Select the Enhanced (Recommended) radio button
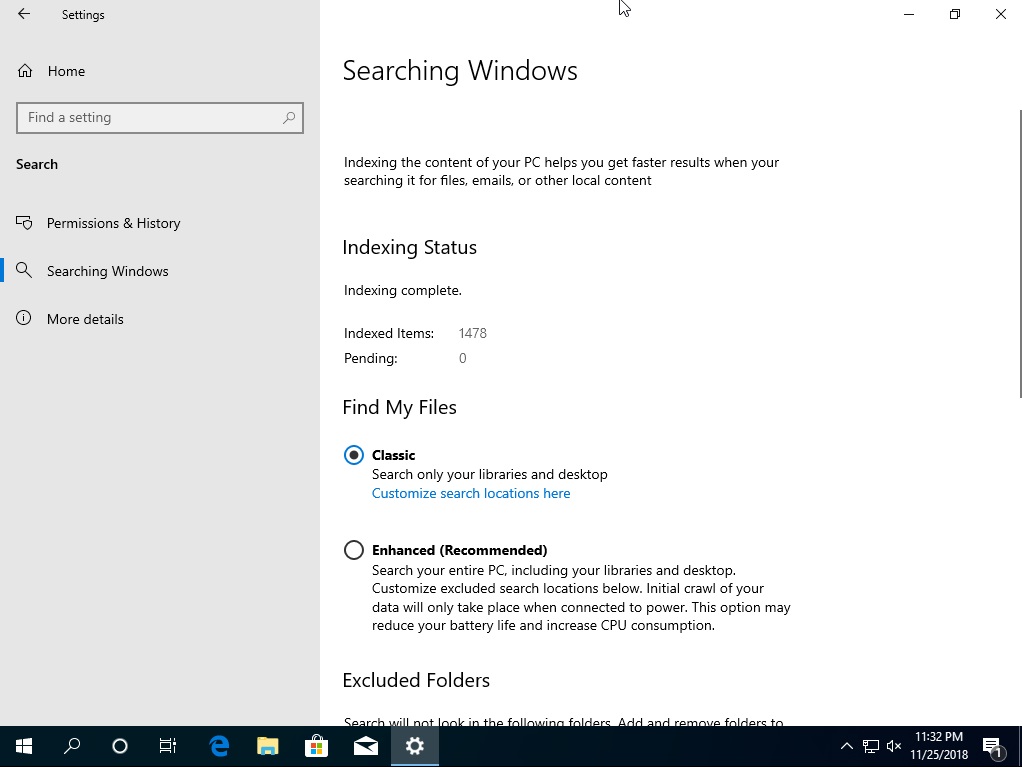Image resolution: width=1022 pixels, height=767 pixels. (354, 550)
